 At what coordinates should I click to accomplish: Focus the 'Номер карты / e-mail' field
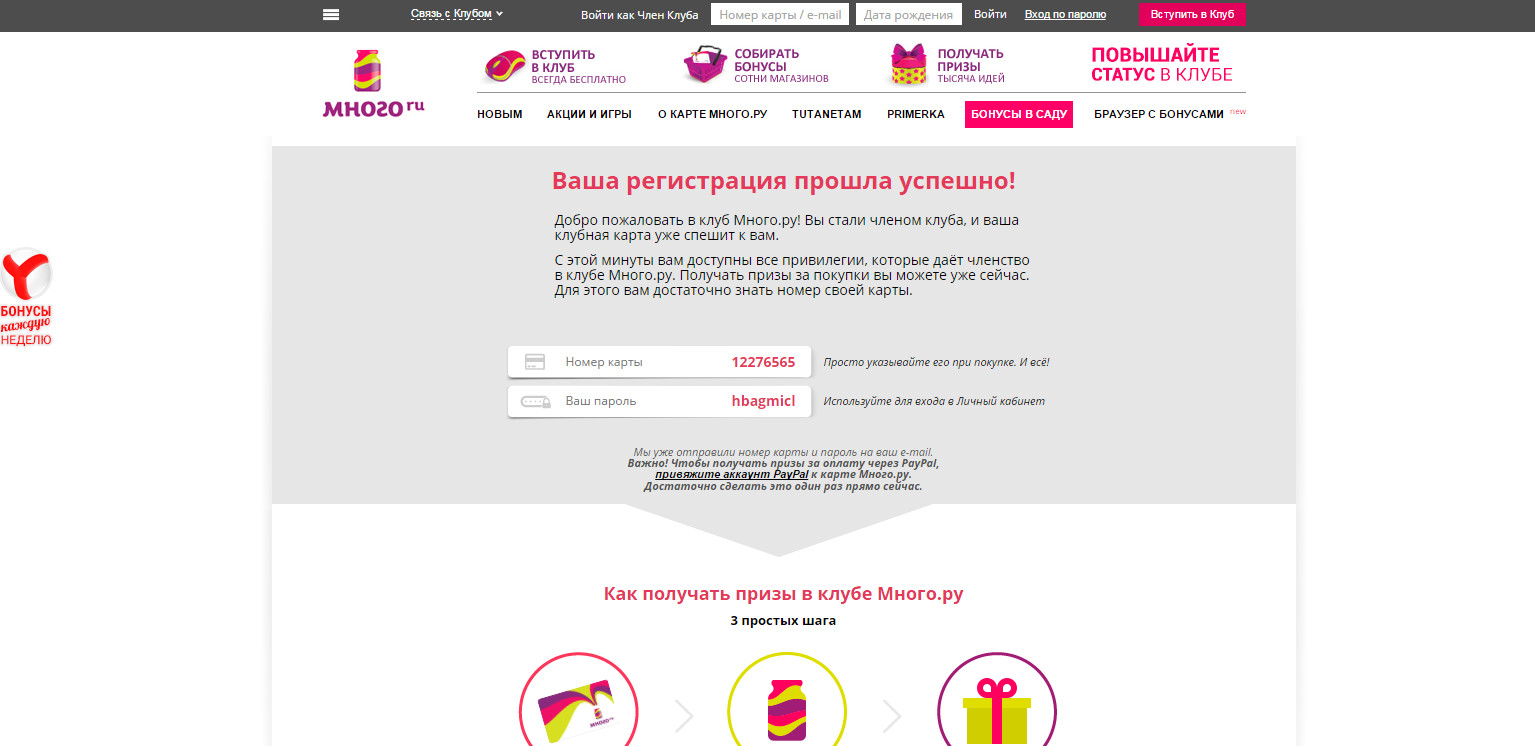pos(781,14)
